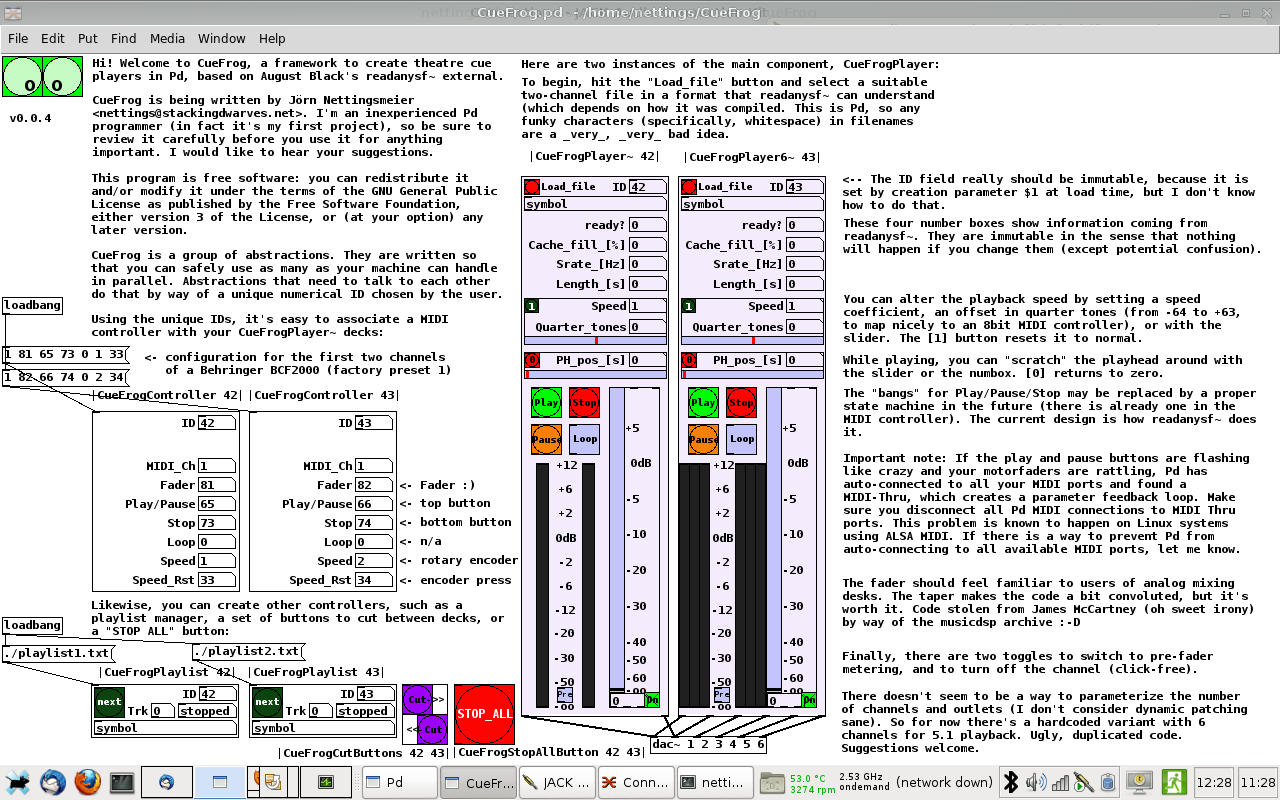
Task: Open the terminal launcher in the taskbar
Action: point(121,782)
